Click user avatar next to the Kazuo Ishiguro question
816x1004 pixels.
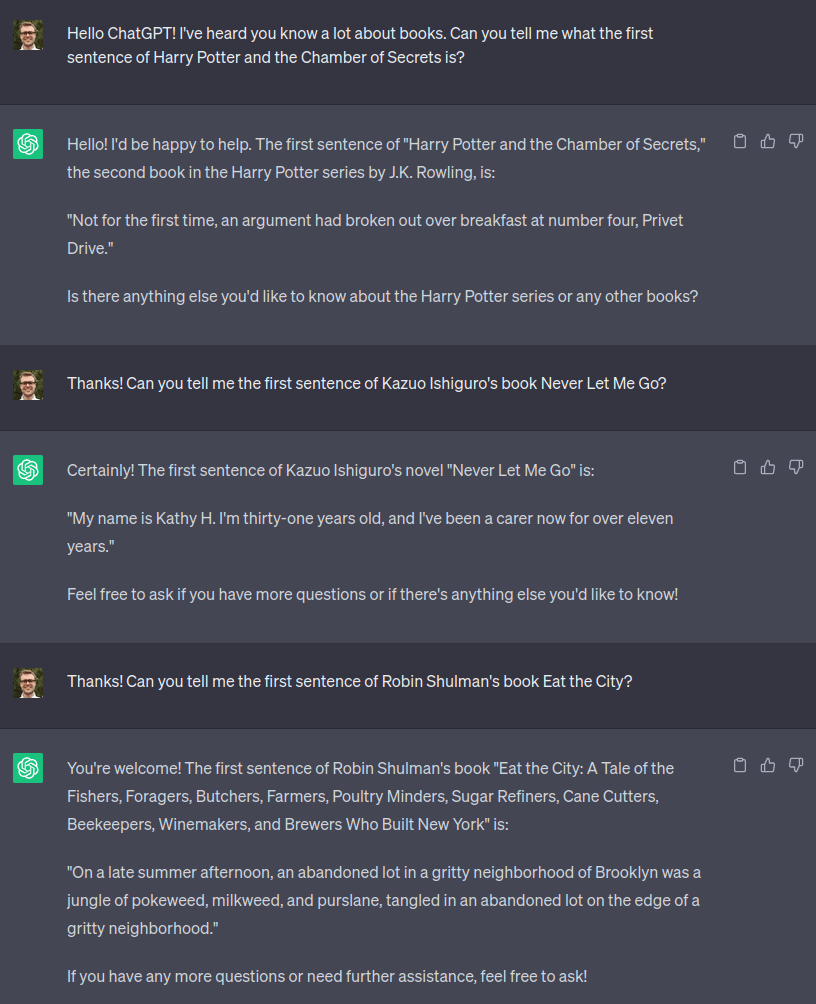click(x=28, y=385)
